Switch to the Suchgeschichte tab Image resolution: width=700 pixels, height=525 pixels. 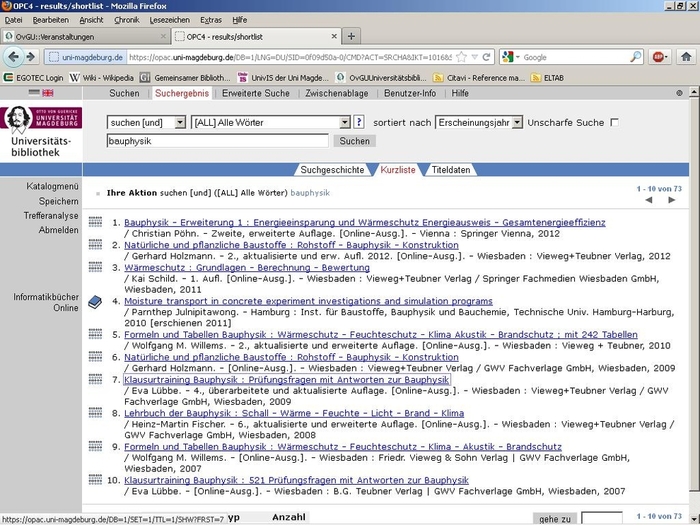[332, 170]
